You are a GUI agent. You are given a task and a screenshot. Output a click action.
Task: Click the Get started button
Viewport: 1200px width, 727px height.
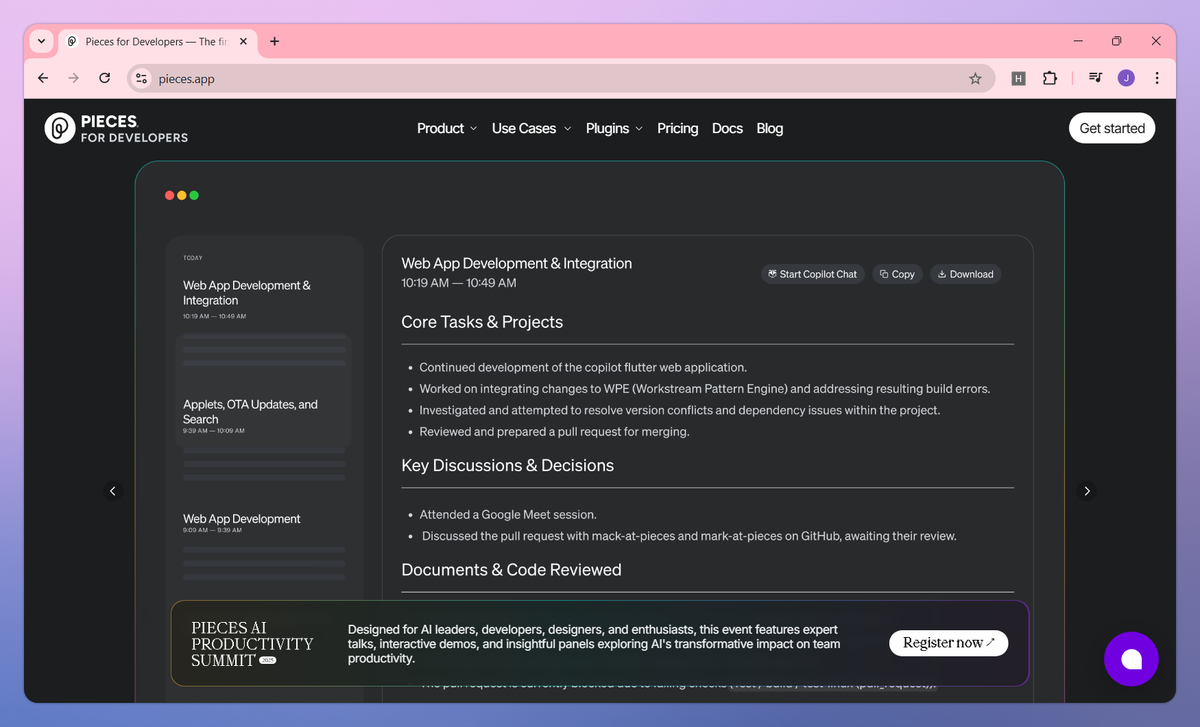point(1111,128)
